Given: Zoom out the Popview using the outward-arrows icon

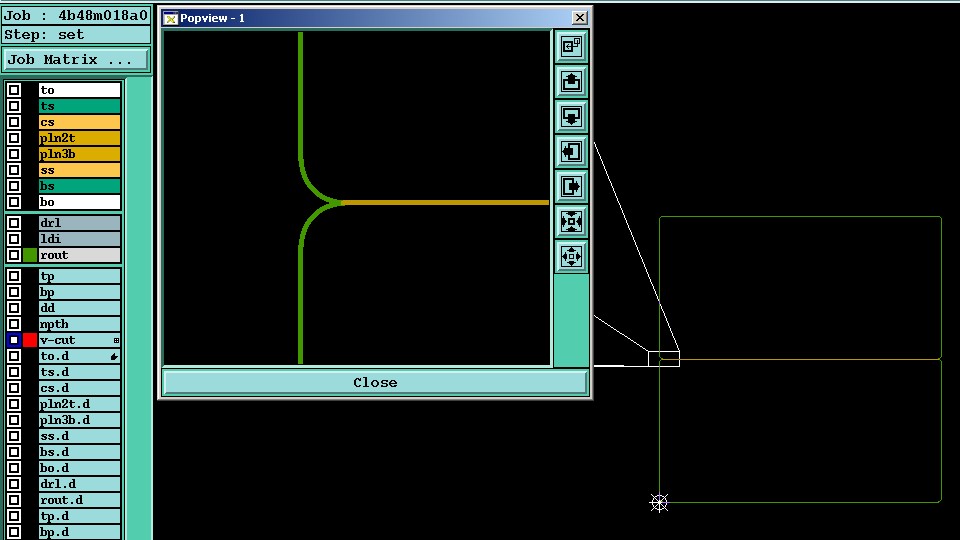Looking at the screenshot, I should tap(571, 256).
